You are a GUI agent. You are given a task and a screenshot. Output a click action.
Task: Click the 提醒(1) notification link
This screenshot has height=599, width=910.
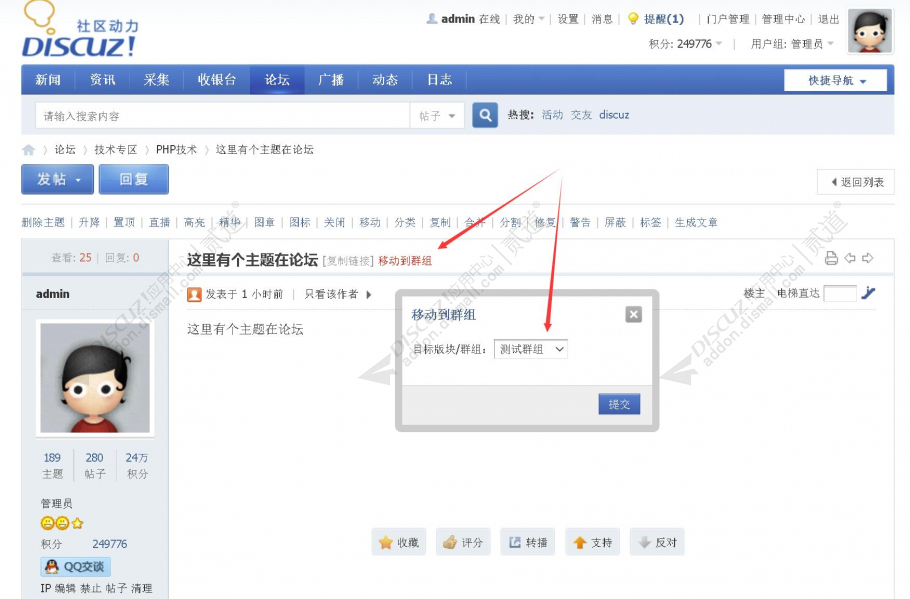[x=663, y=19]
